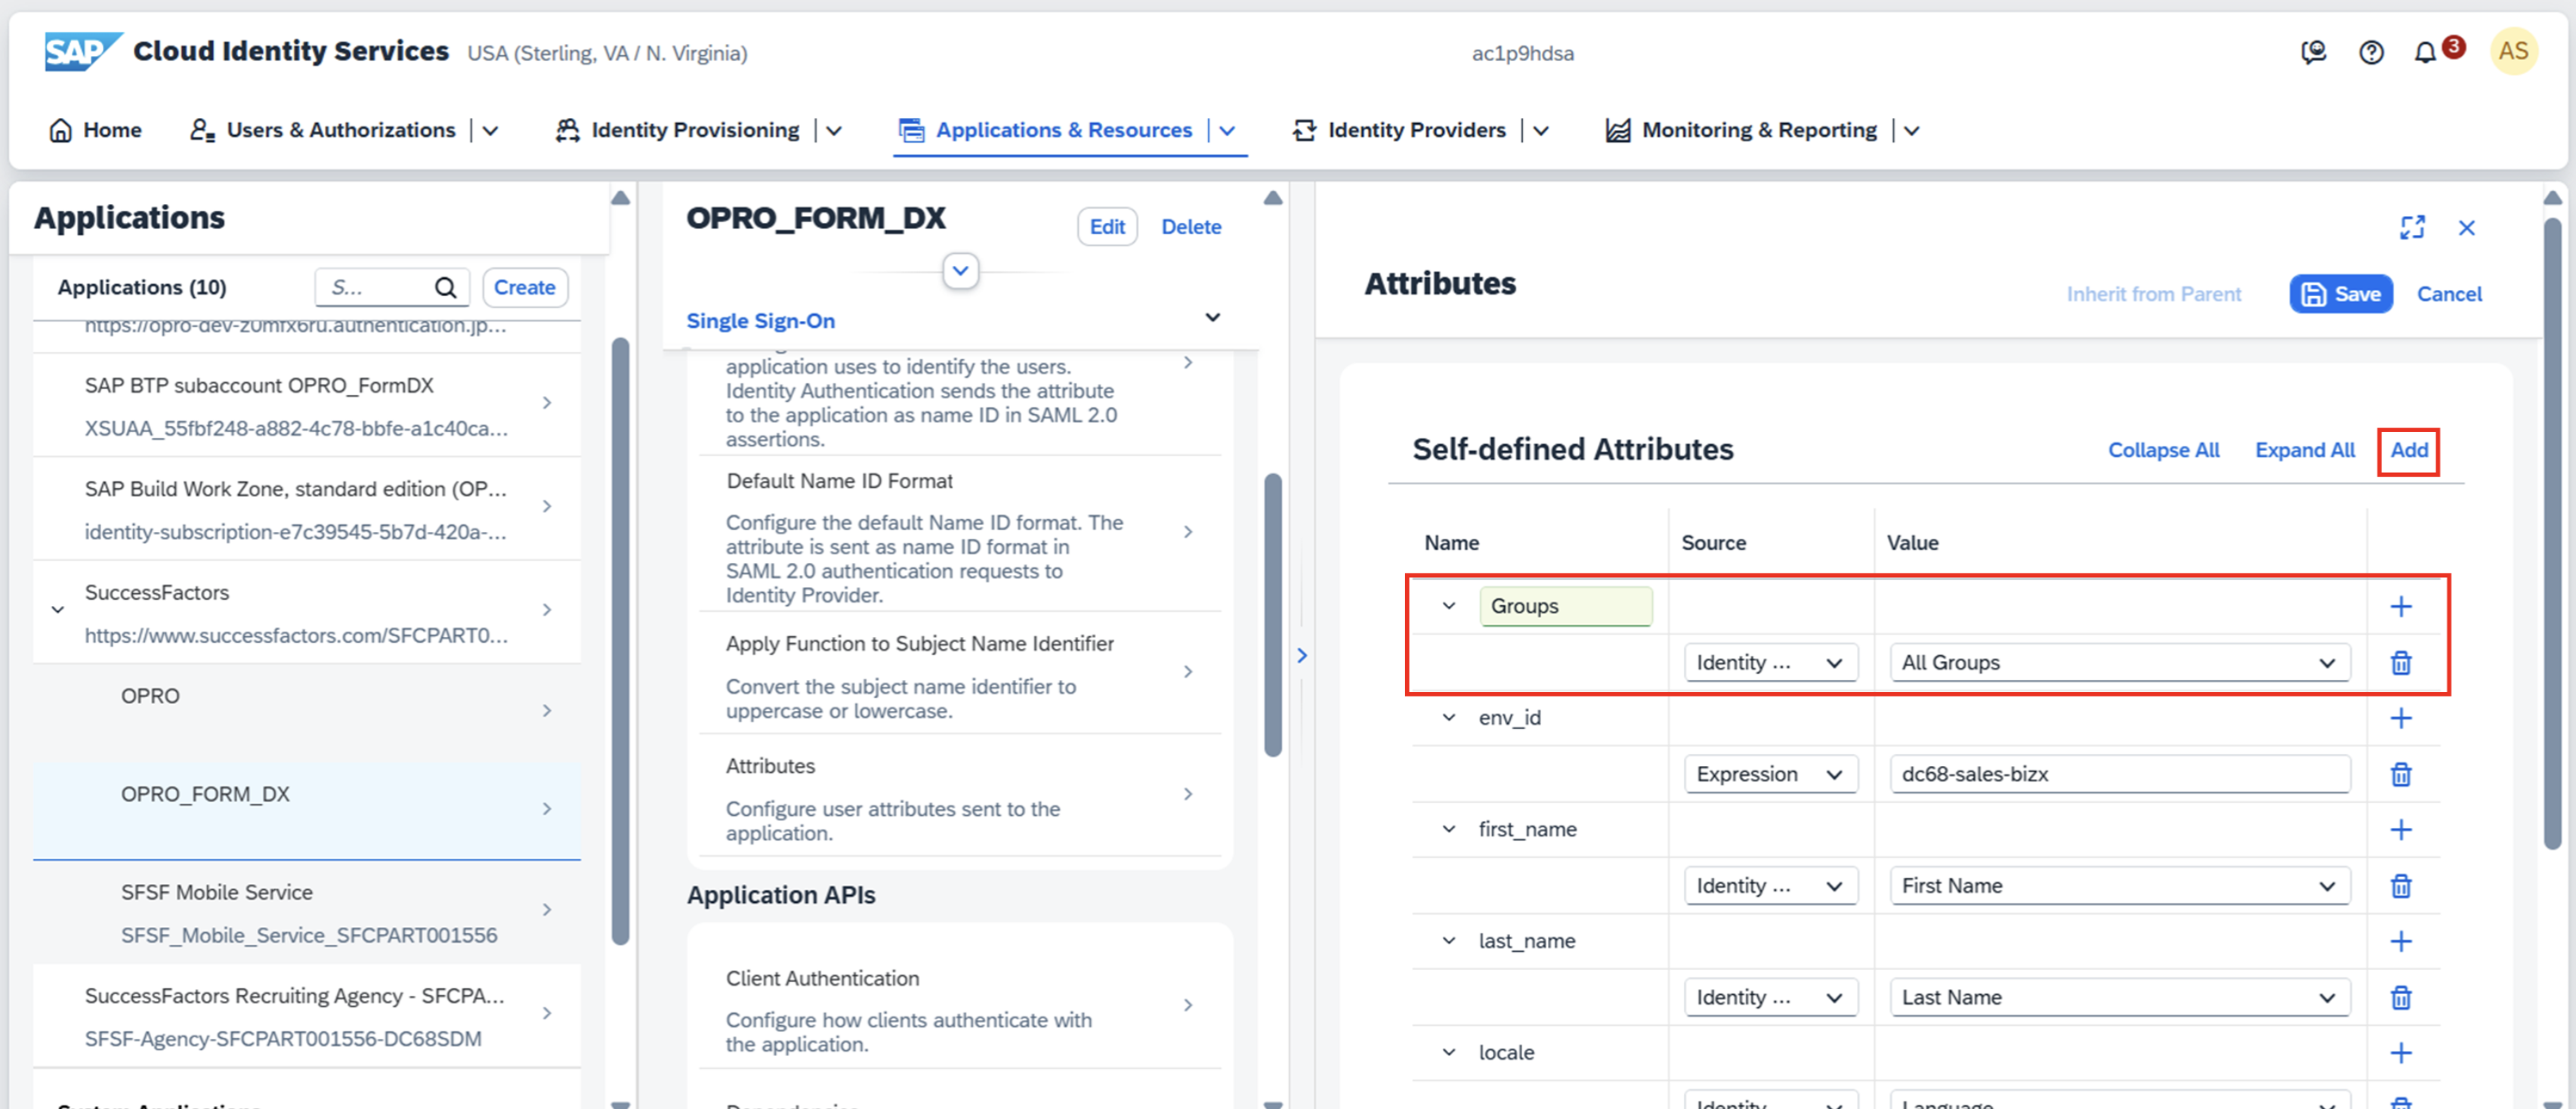Open the notifications bell icon
This screenshot has width=2576, height=1109.
point(2424,52)
